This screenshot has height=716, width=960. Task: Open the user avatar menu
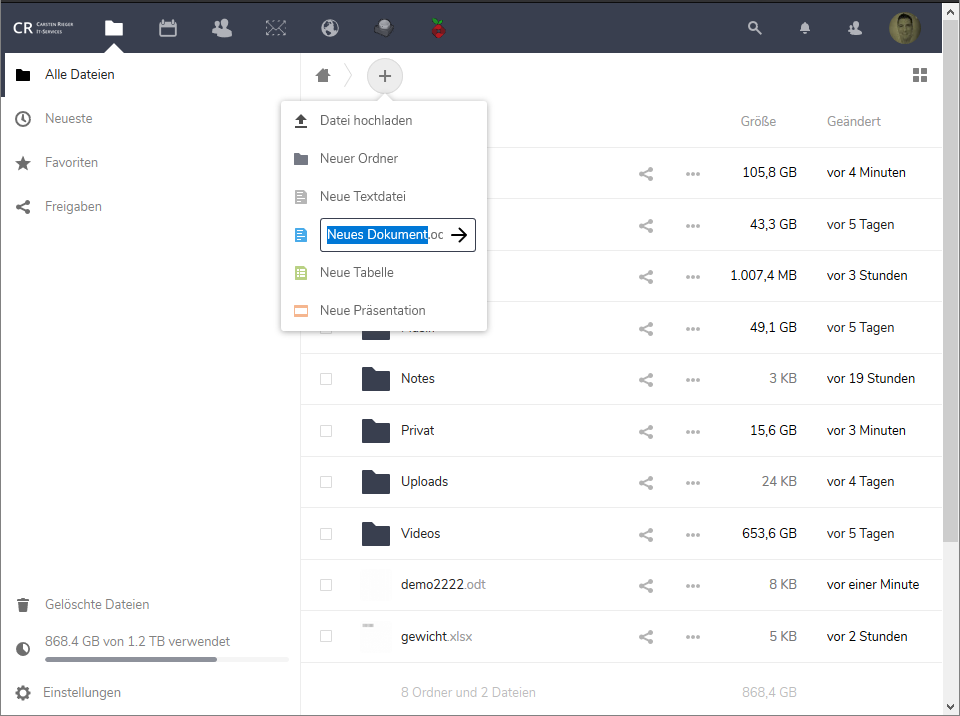(904, 27)
